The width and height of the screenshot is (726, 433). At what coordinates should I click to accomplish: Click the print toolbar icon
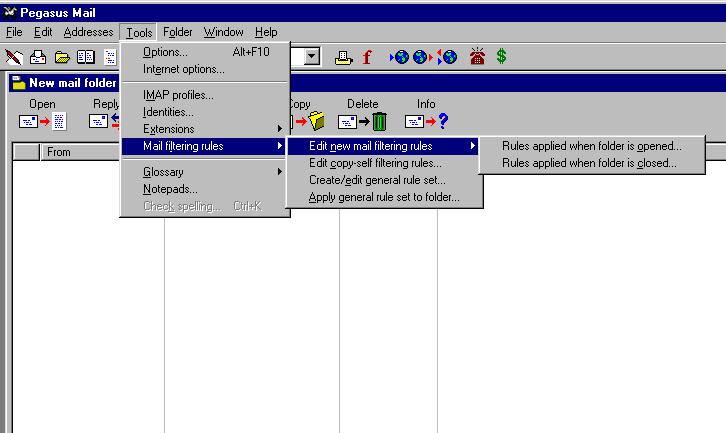(343, 57)
